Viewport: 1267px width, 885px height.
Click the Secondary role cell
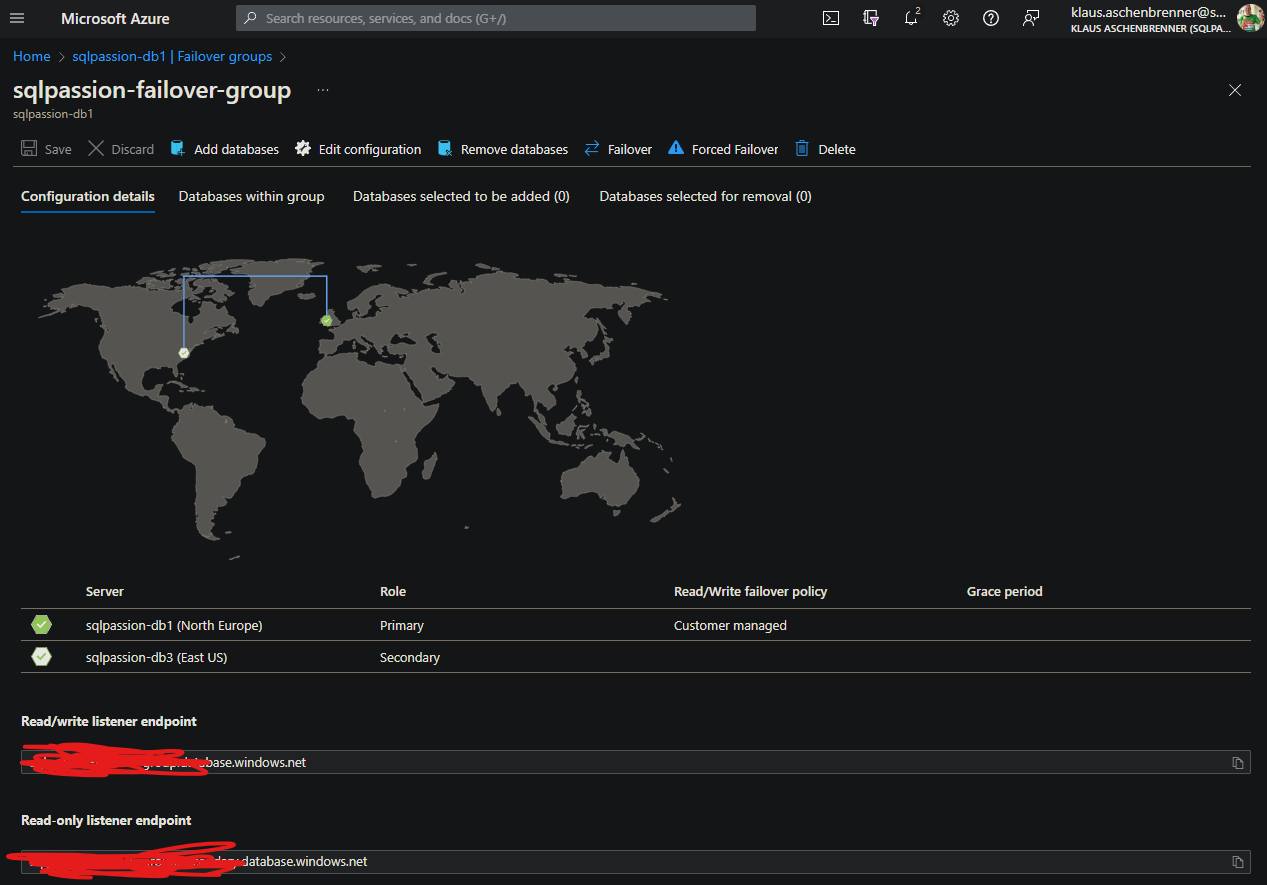(x=410, y=657)
